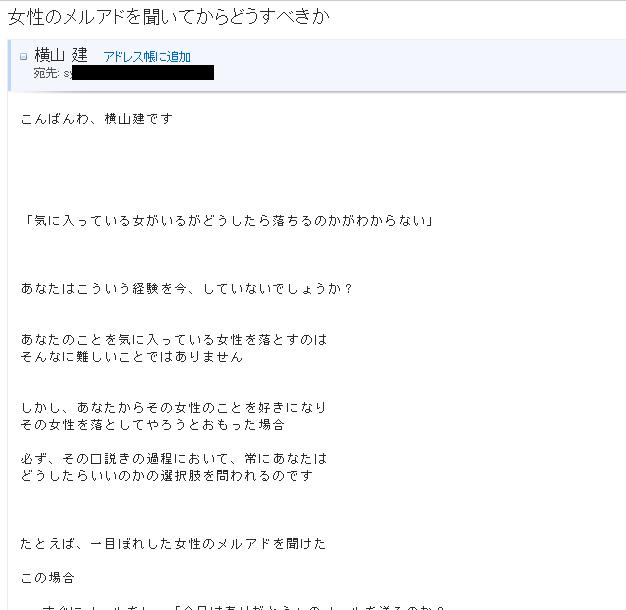Click the line そんなに難しいことではありません

(x=132, y=356)
